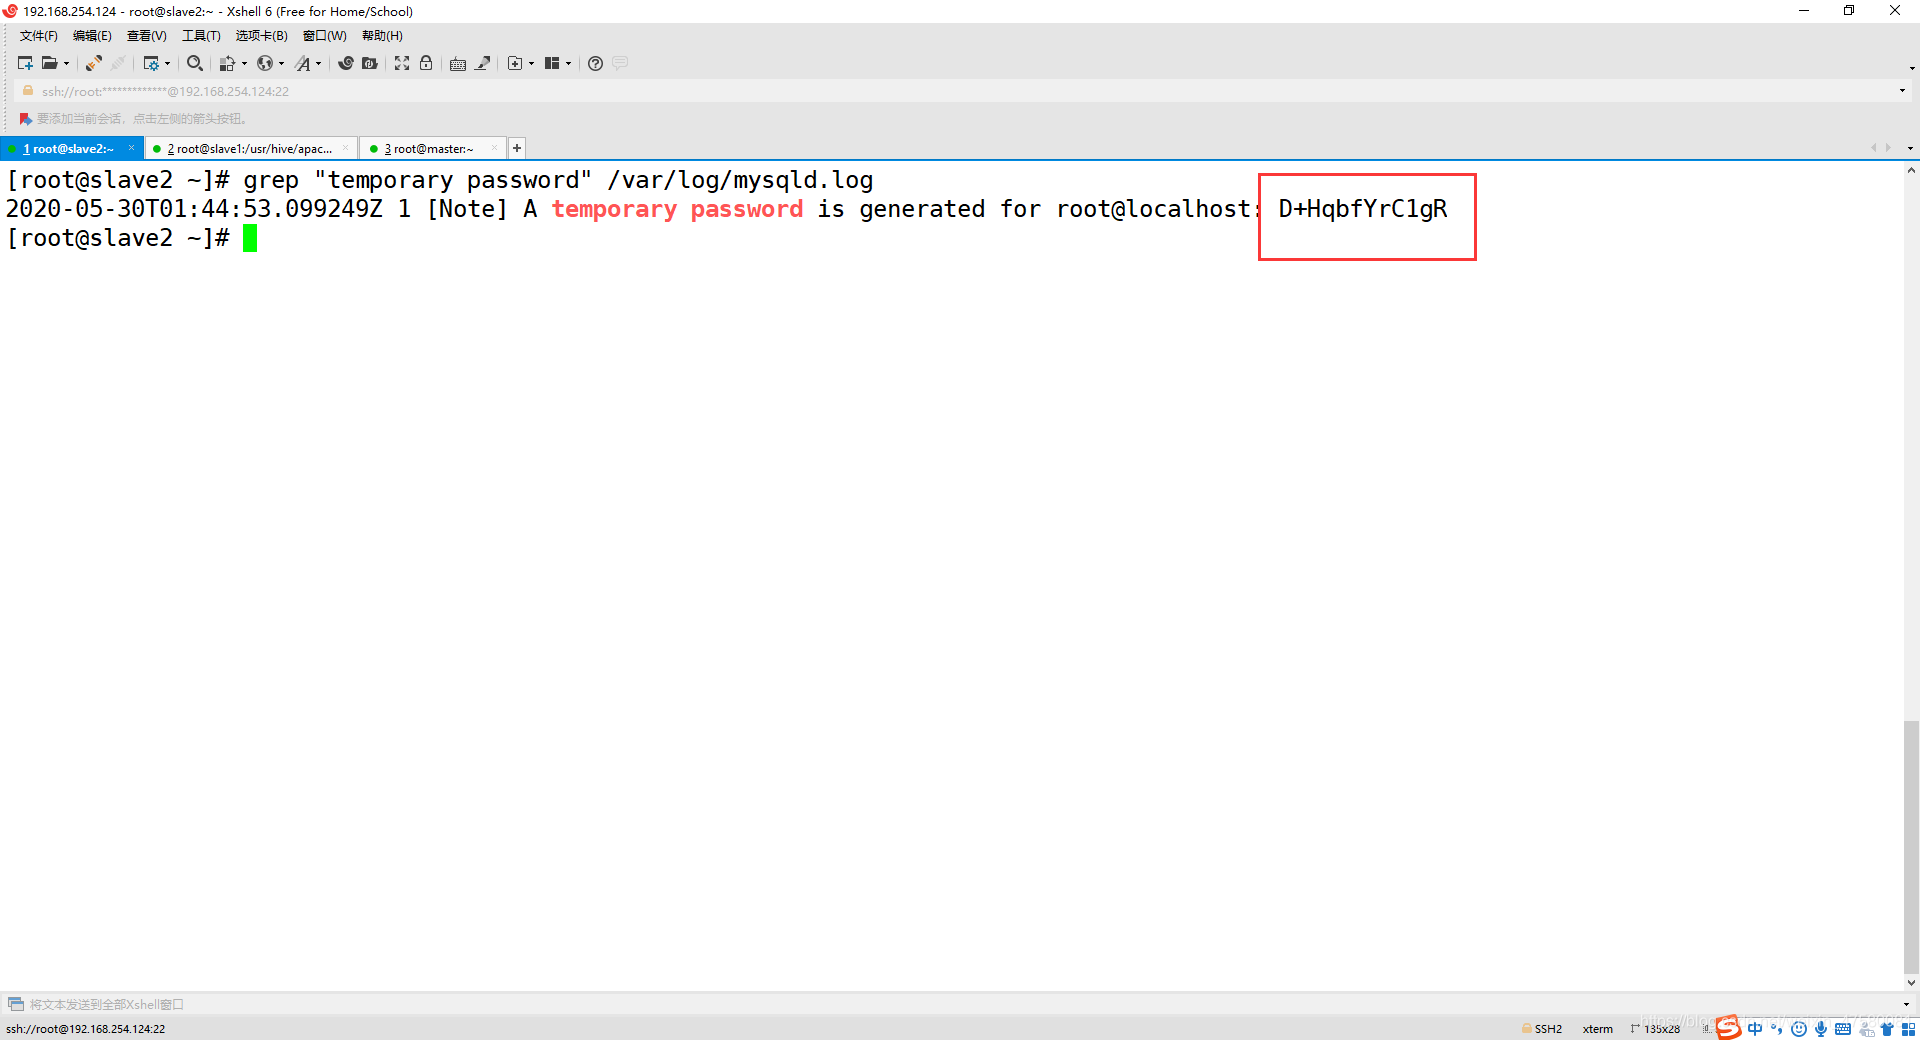This screenshot has width=1920, height=1040.
Task: Expand the color scheme dropdown arrow
Action: [244, 63]
